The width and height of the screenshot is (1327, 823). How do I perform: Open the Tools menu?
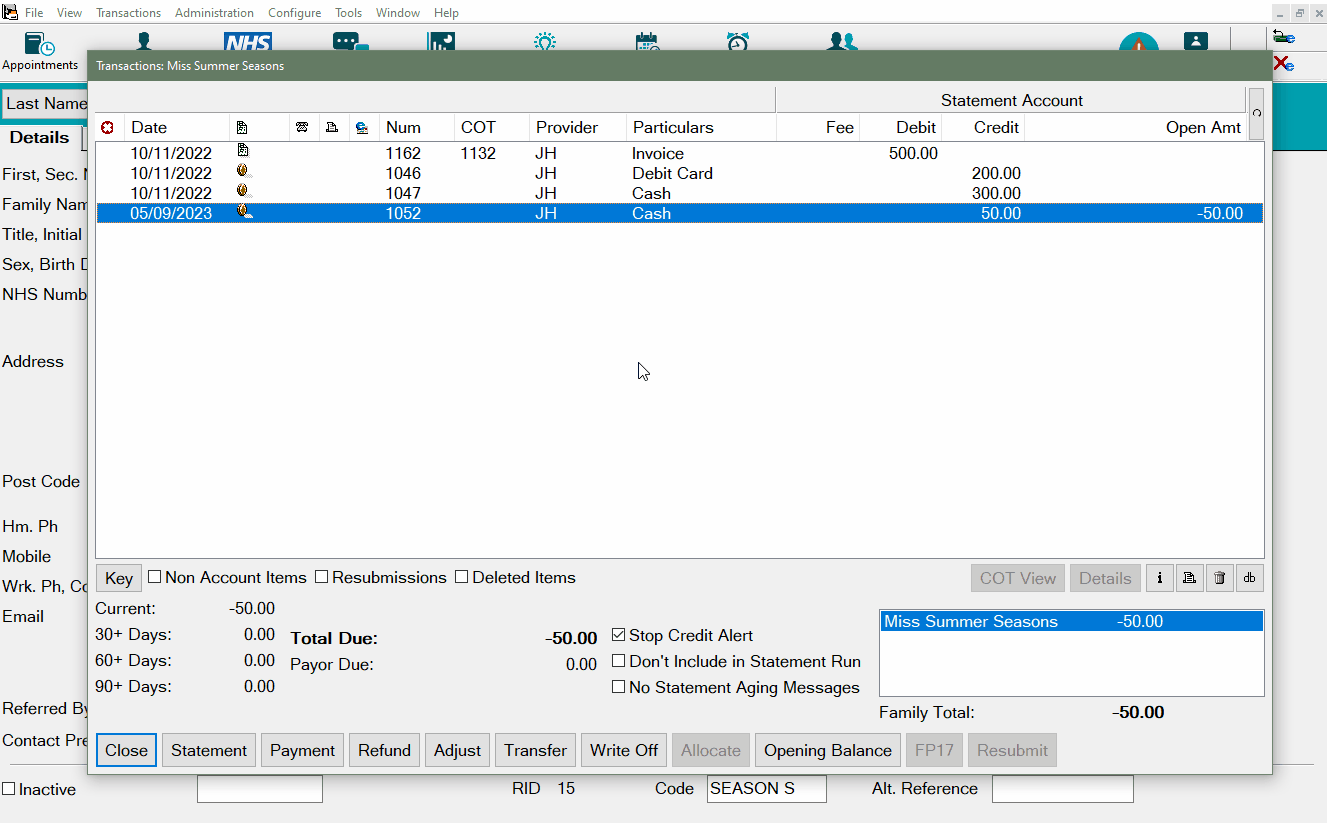348,13
